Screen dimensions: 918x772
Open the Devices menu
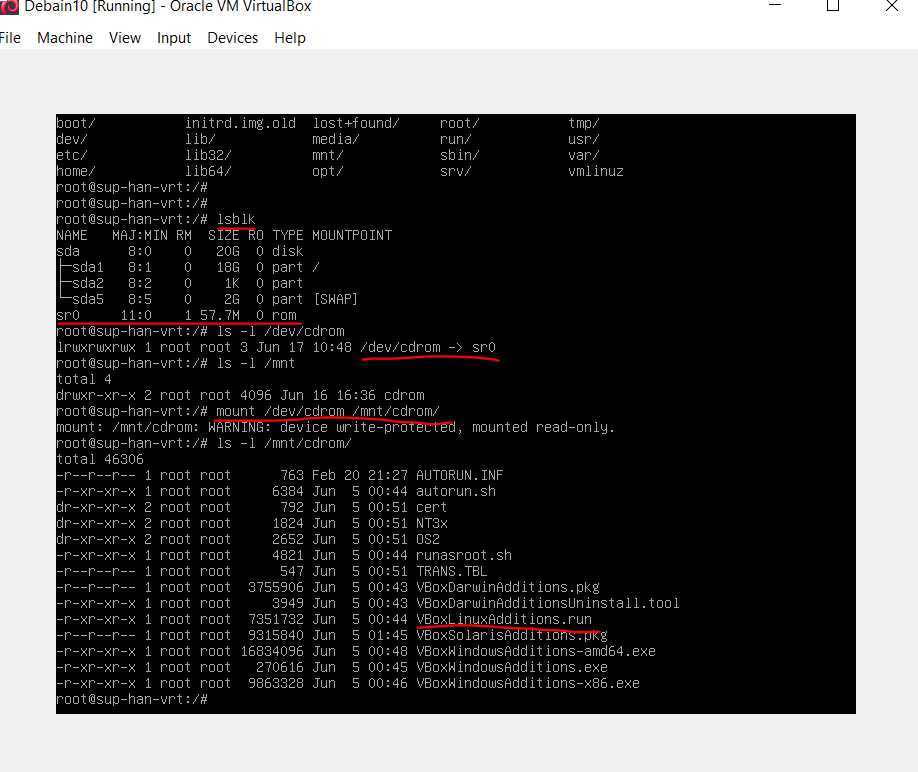pos(232,38)
